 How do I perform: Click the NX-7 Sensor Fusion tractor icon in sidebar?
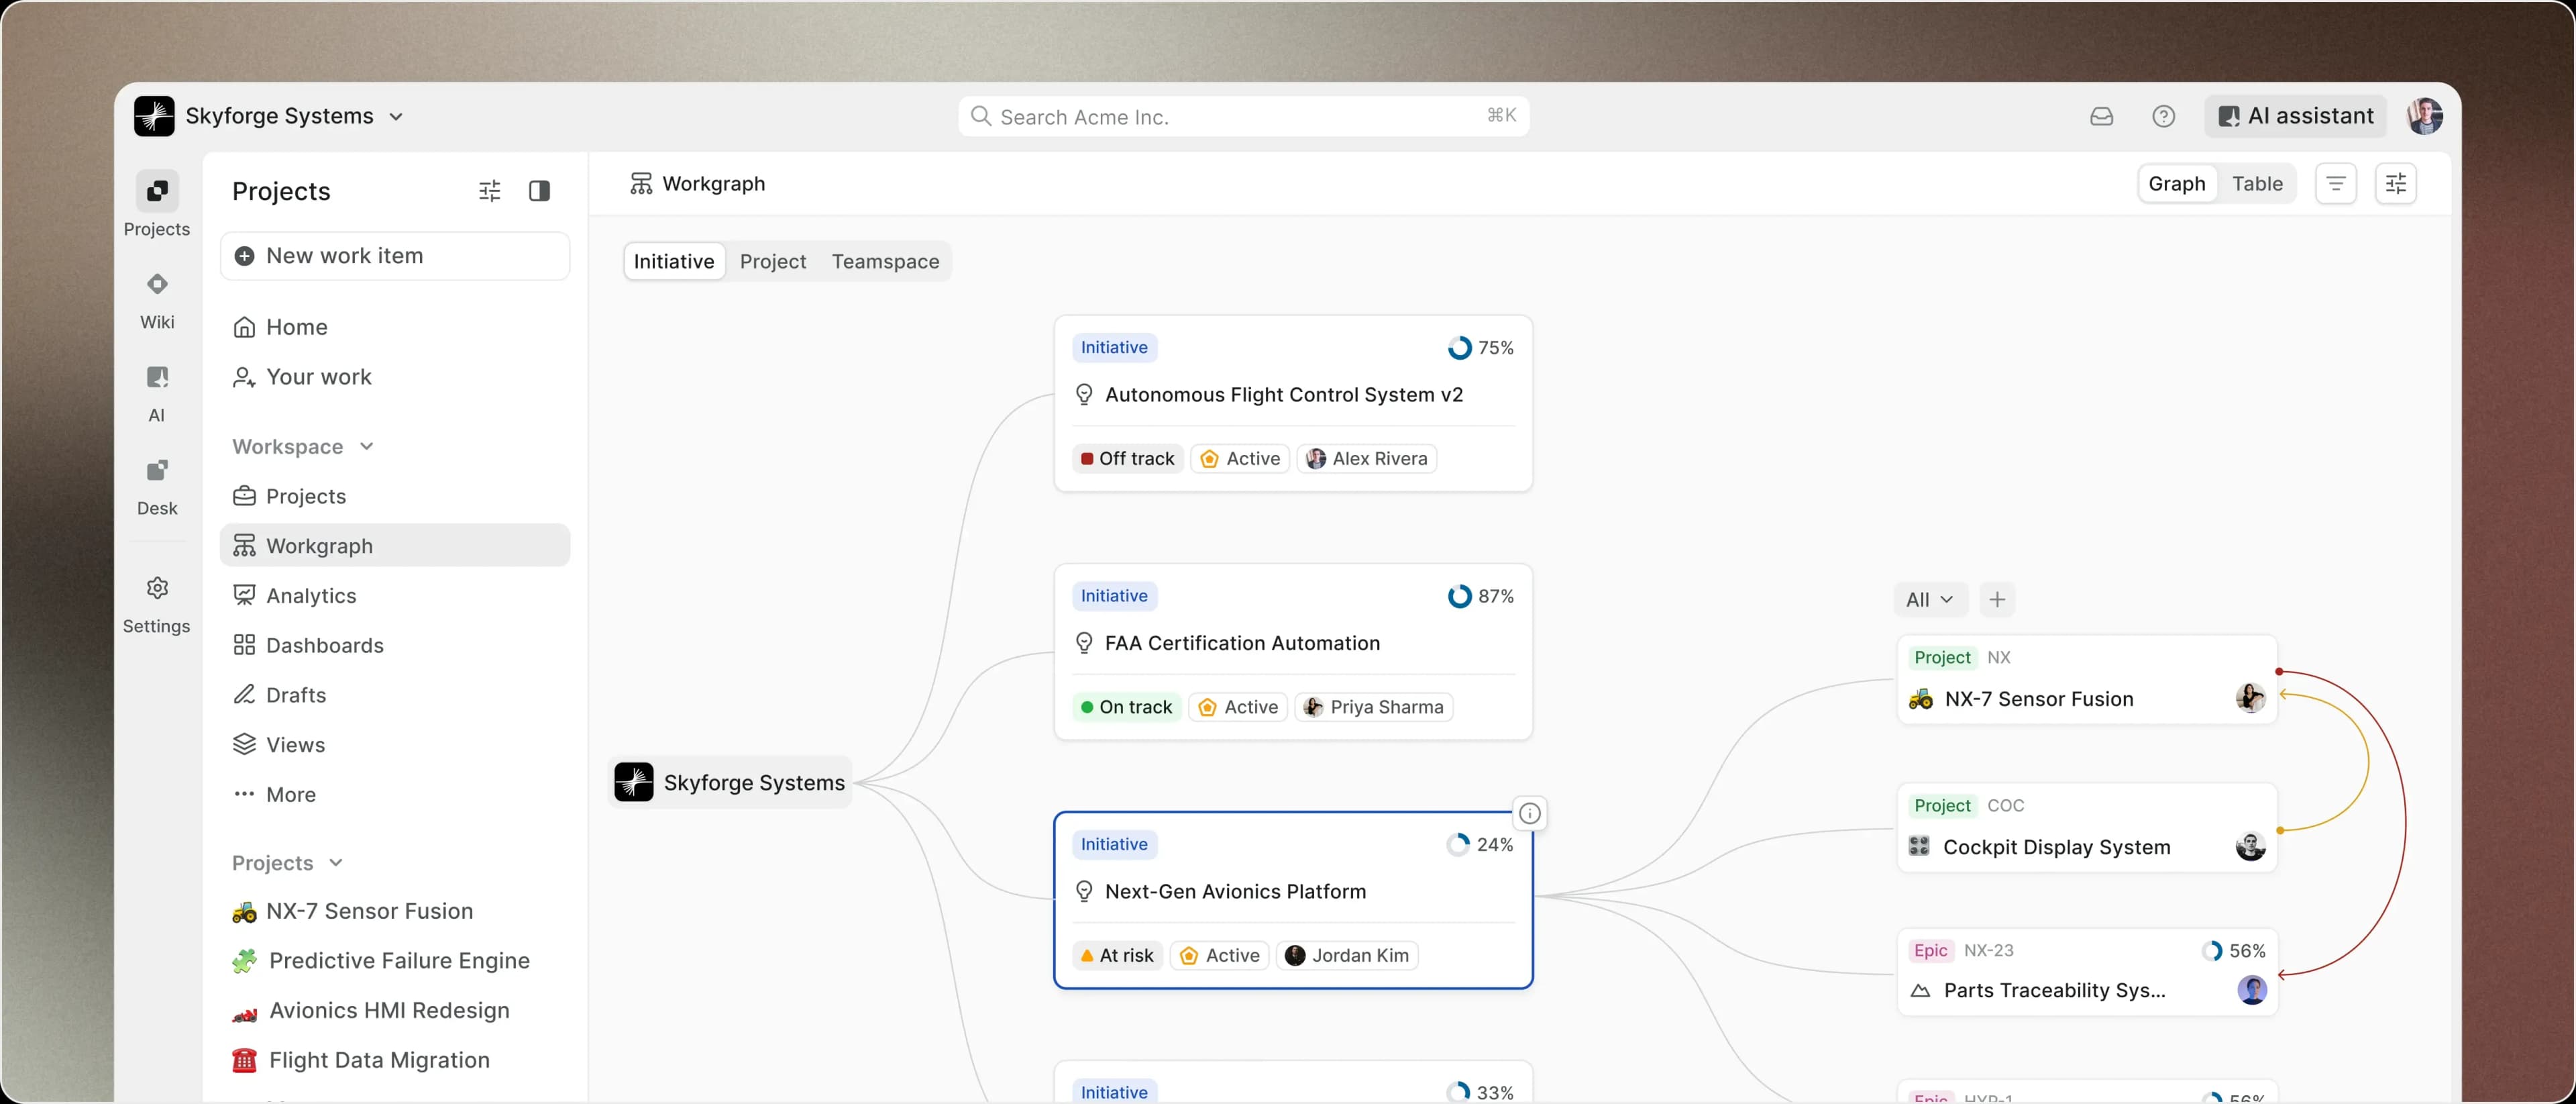coord(244,912)
